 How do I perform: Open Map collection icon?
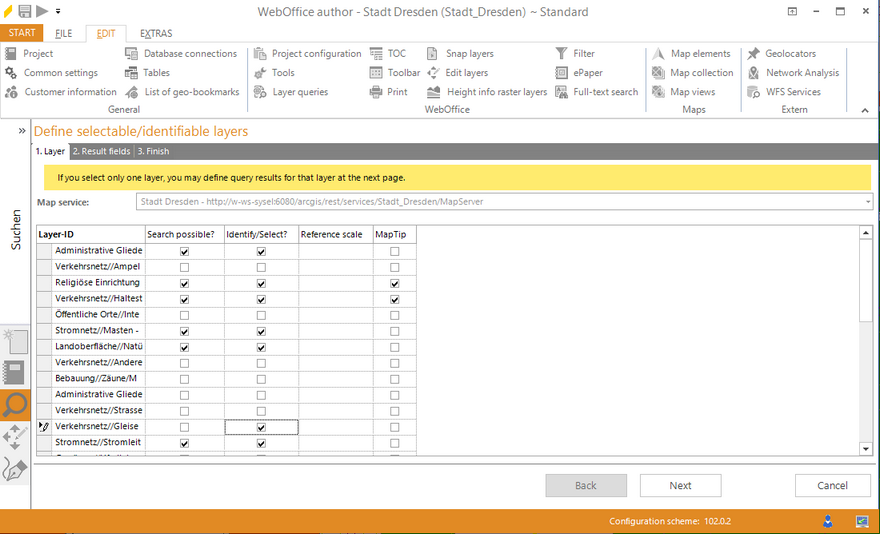tap(658, 72)
